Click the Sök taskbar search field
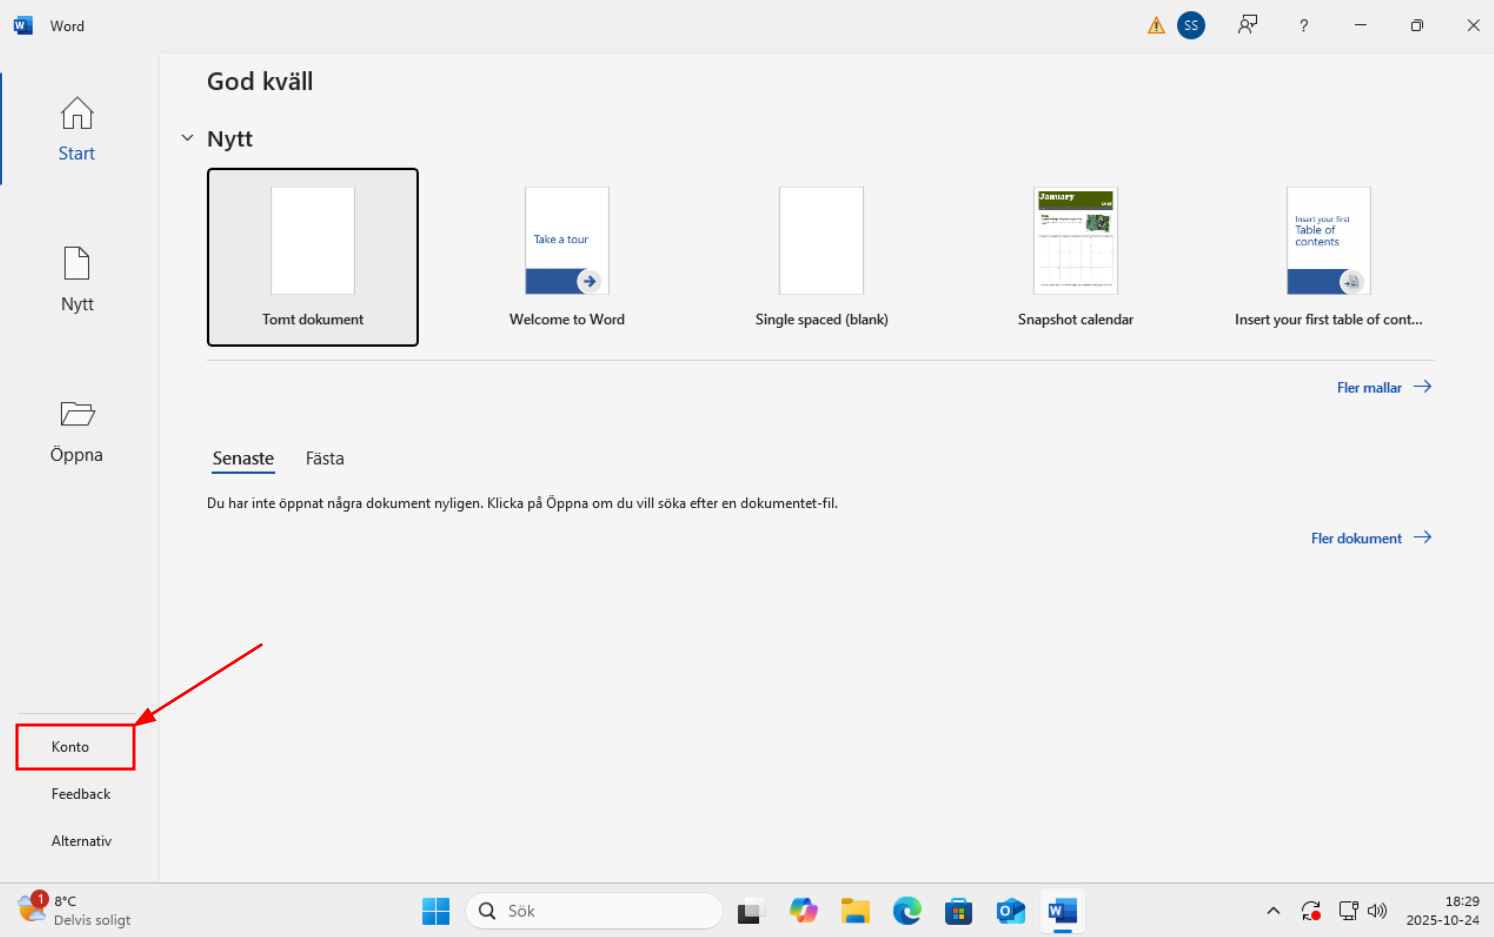This screenshot has width=1494, height=937. coord(594,911)
